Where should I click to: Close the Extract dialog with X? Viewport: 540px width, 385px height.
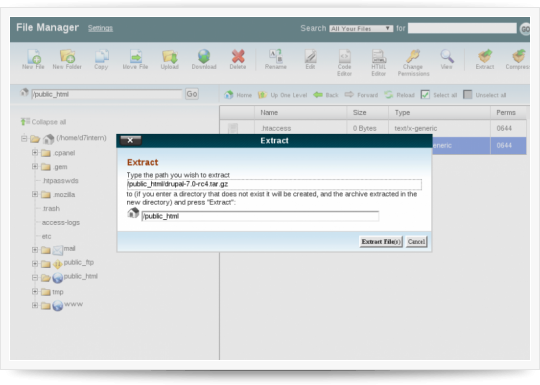pos(130,141)
